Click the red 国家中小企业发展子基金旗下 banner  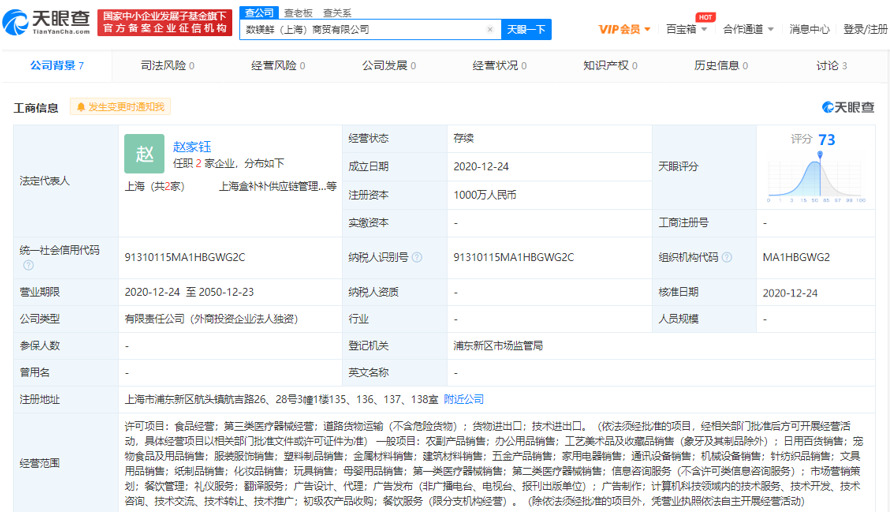(165, 22)
